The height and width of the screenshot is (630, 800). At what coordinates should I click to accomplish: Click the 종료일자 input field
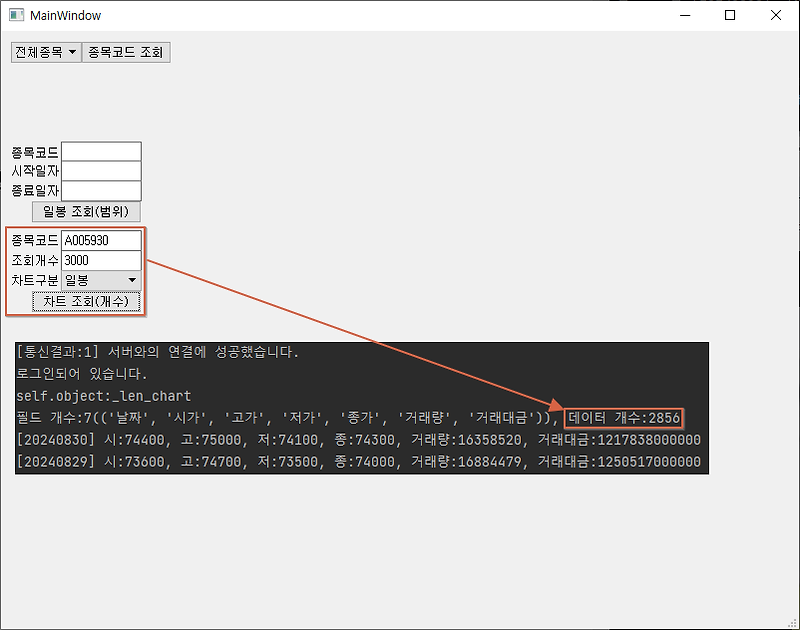(101, 191)
